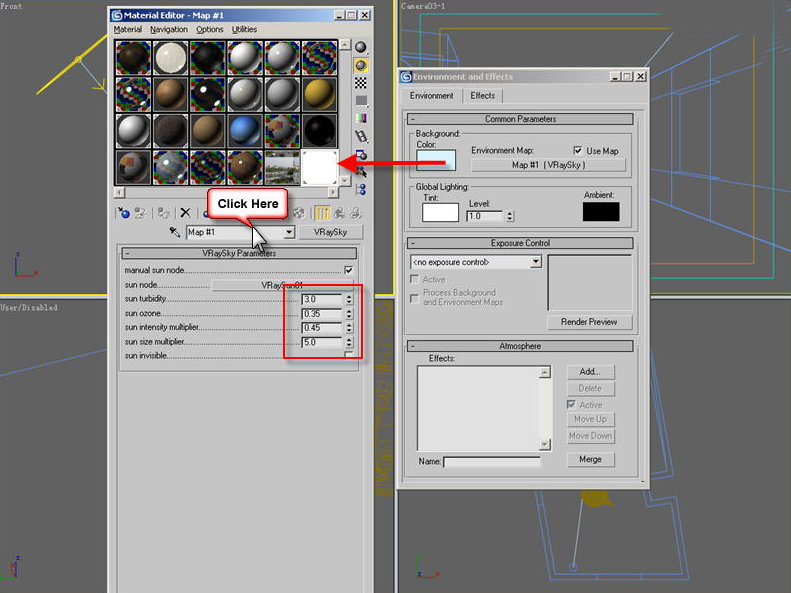Collapse the Atmosphere rollout
Viewport: 791px width, 593px height.
520,346
